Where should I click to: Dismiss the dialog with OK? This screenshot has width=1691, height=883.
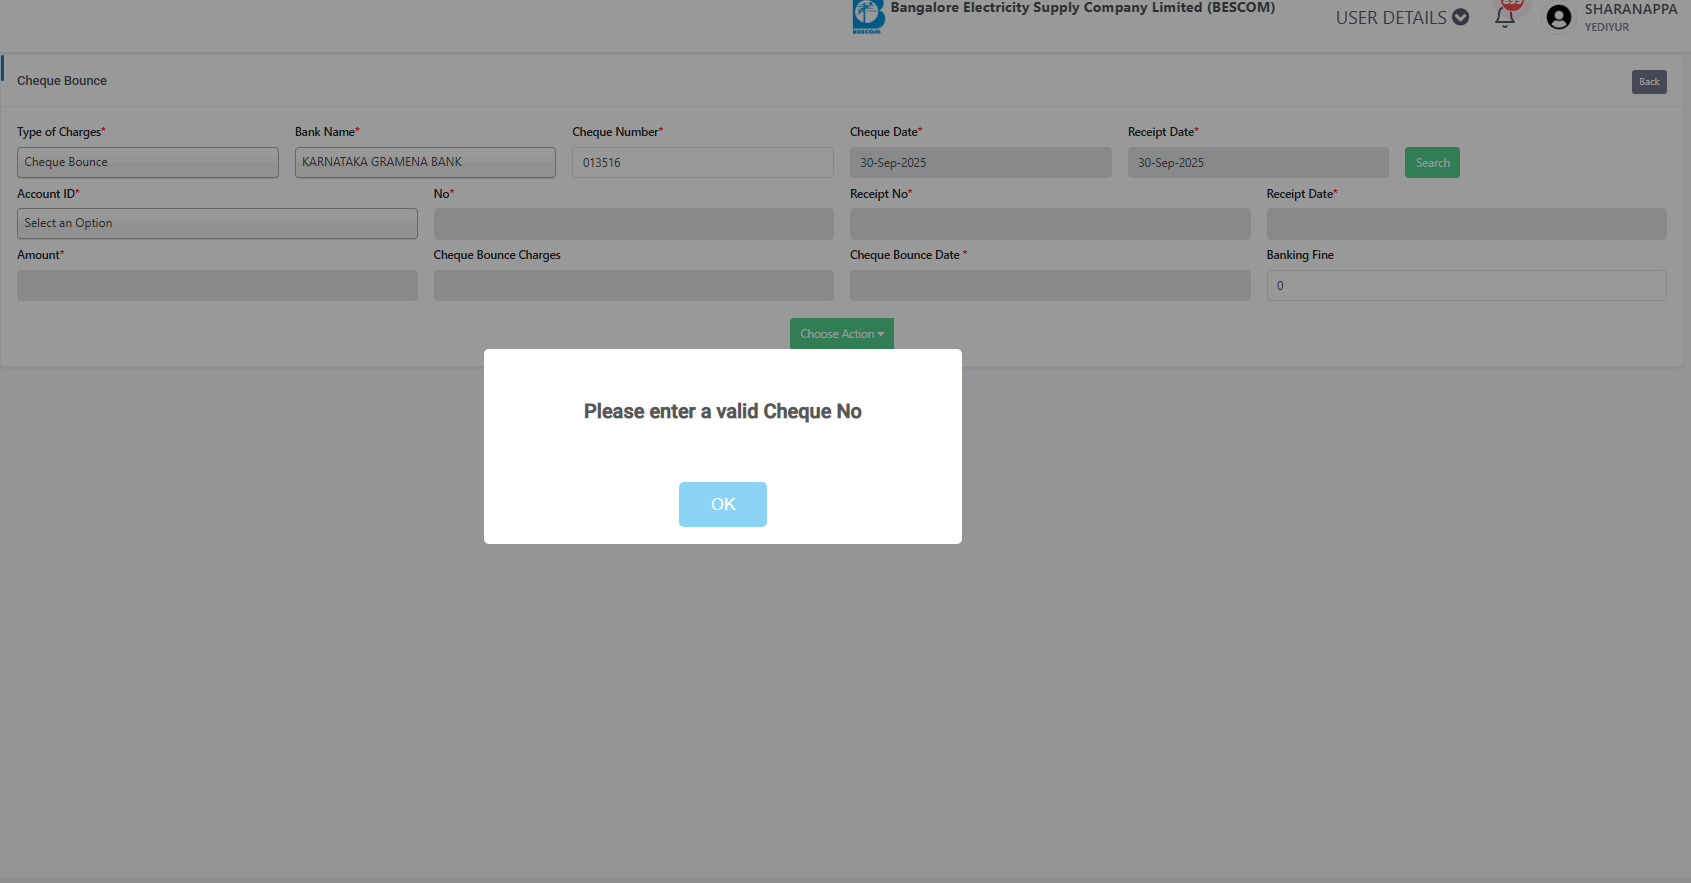pyautogui.click(x=723, y=504)
